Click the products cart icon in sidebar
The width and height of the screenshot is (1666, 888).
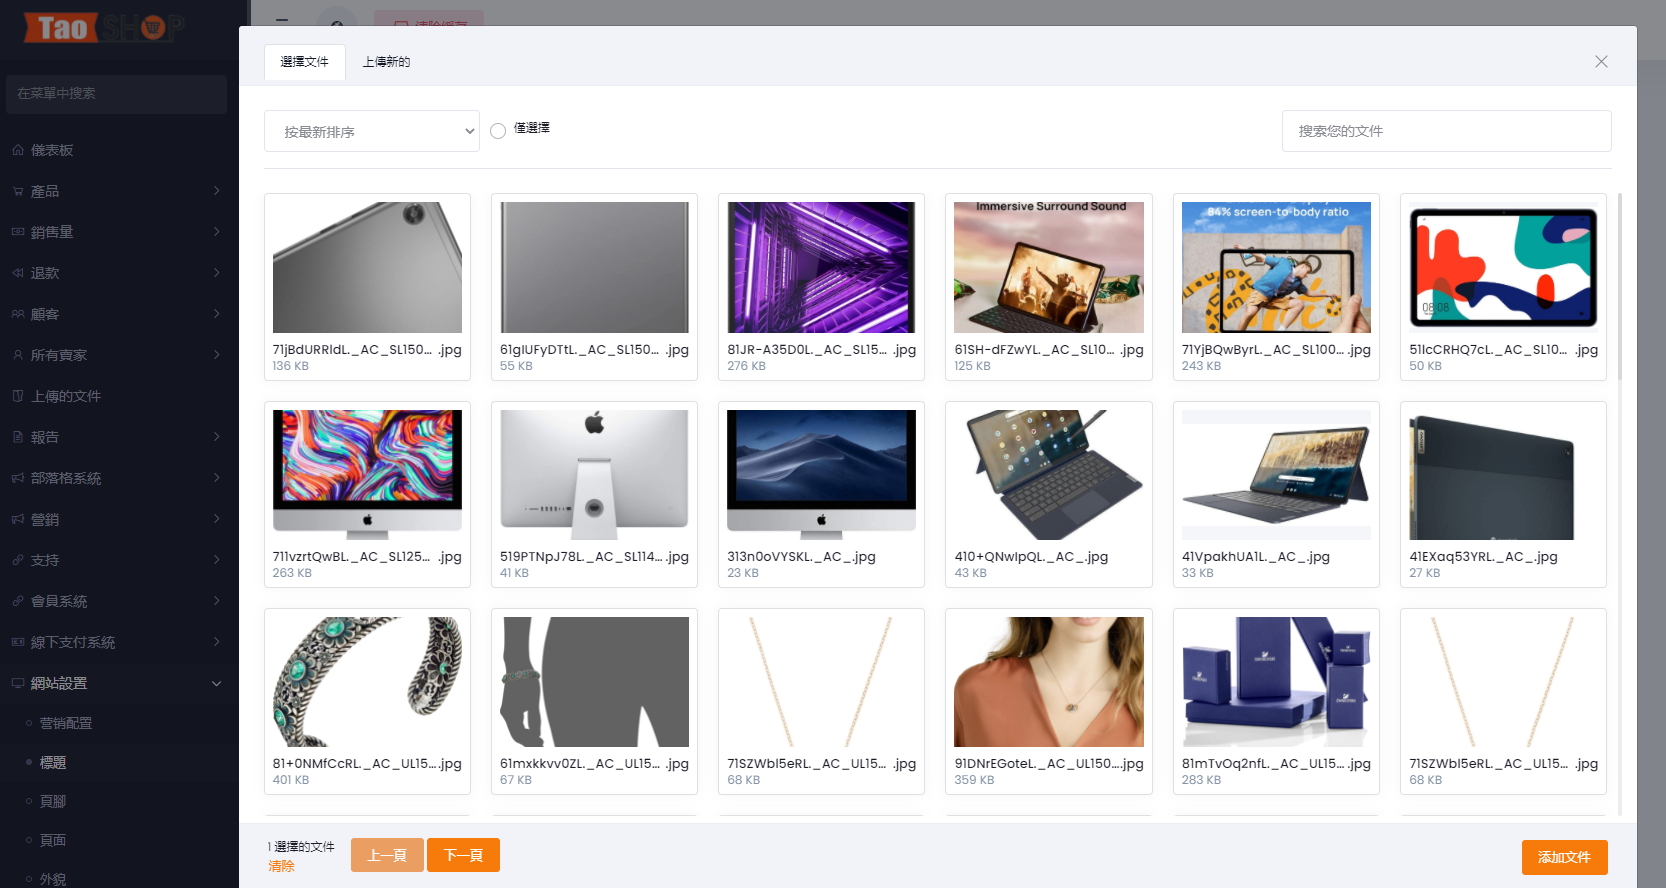tap(18, 191)
